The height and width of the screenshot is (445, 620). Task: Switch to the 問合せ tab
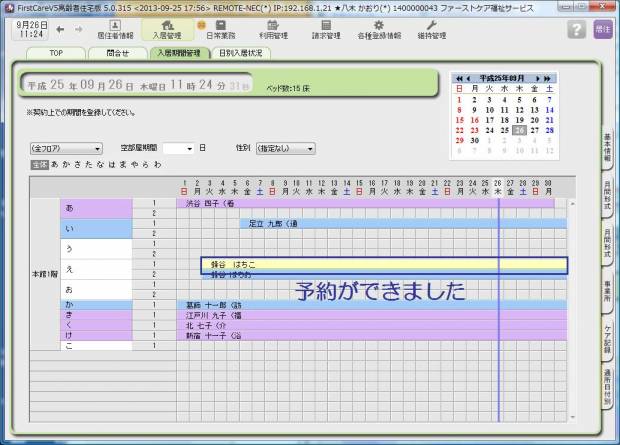coord(117,53)
